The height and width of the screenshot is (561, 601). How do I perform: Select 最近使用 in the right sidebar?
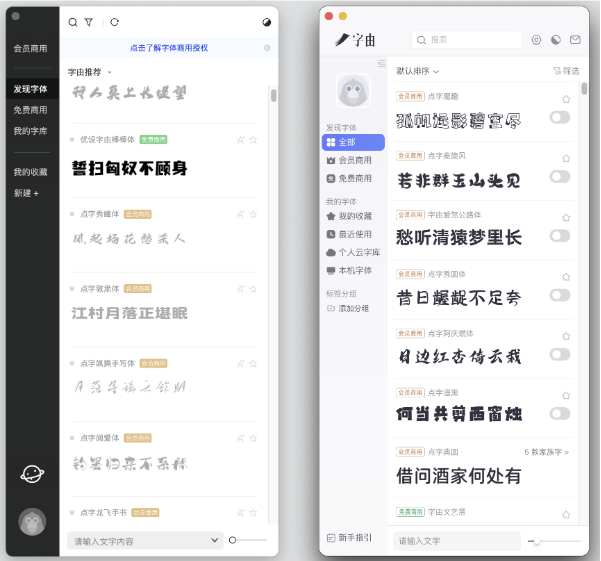[x=358, y=234]
